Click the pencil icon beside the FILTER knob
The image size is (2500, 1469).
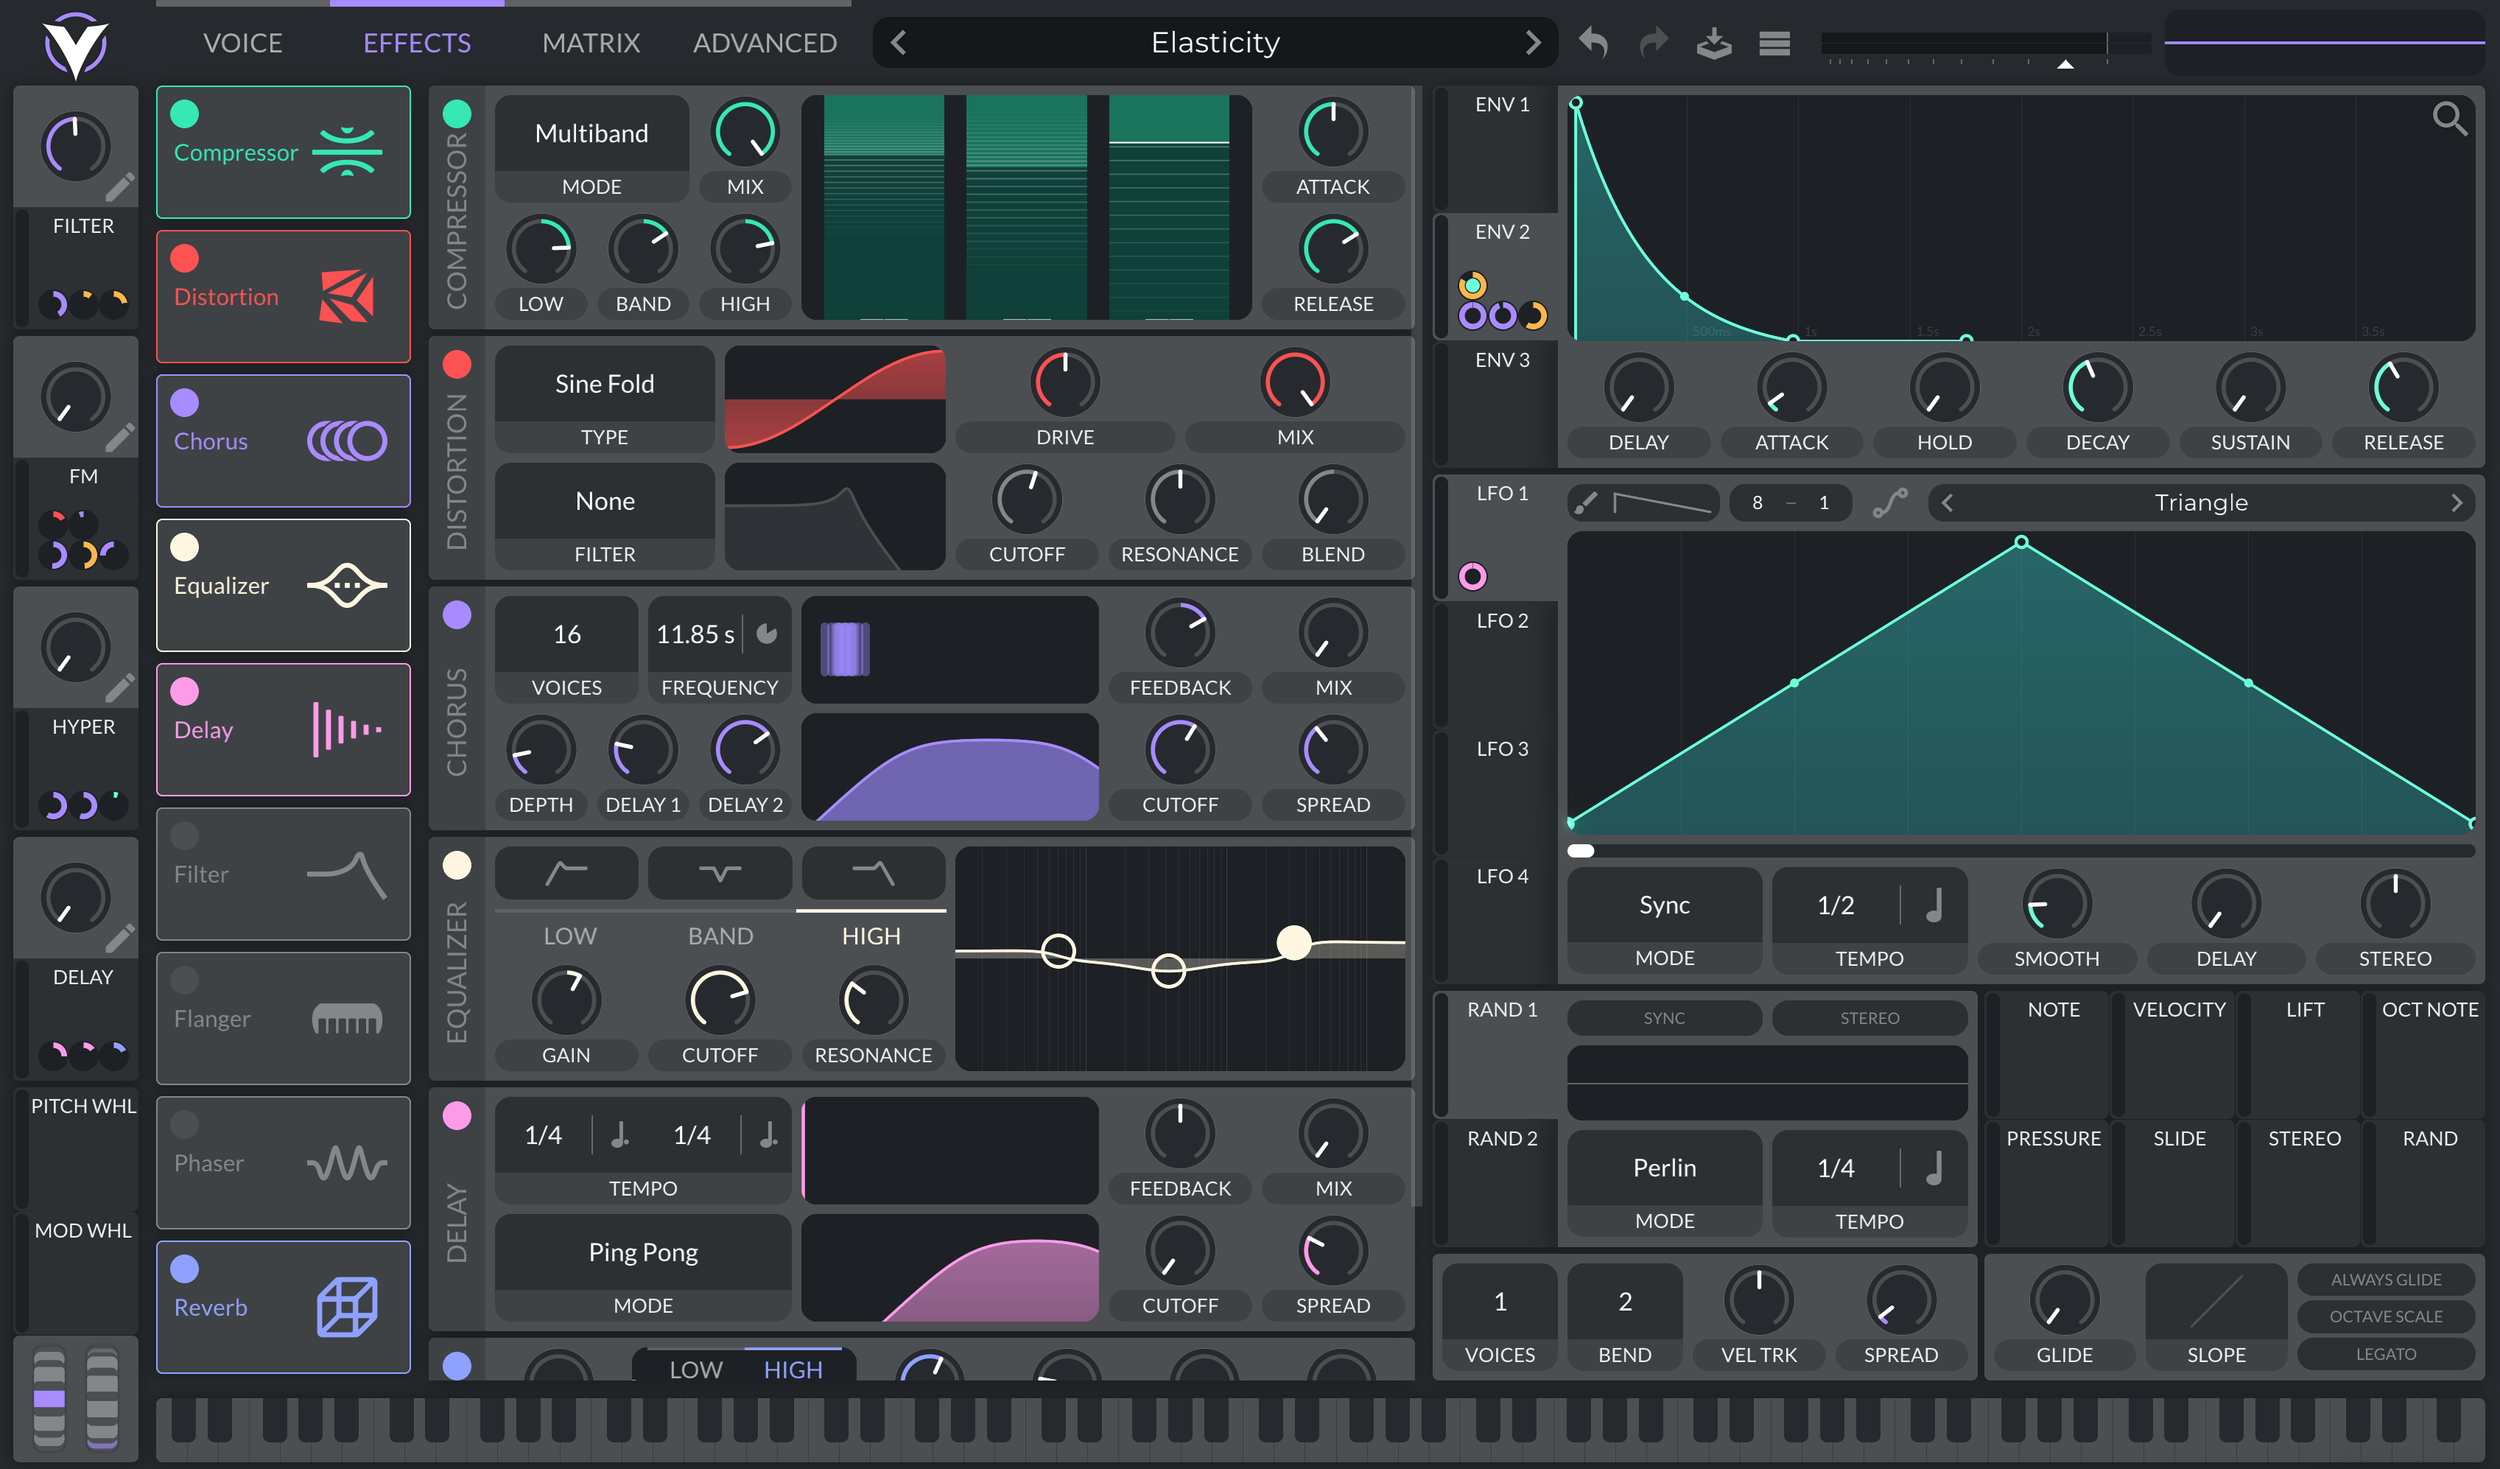[120, 187]
